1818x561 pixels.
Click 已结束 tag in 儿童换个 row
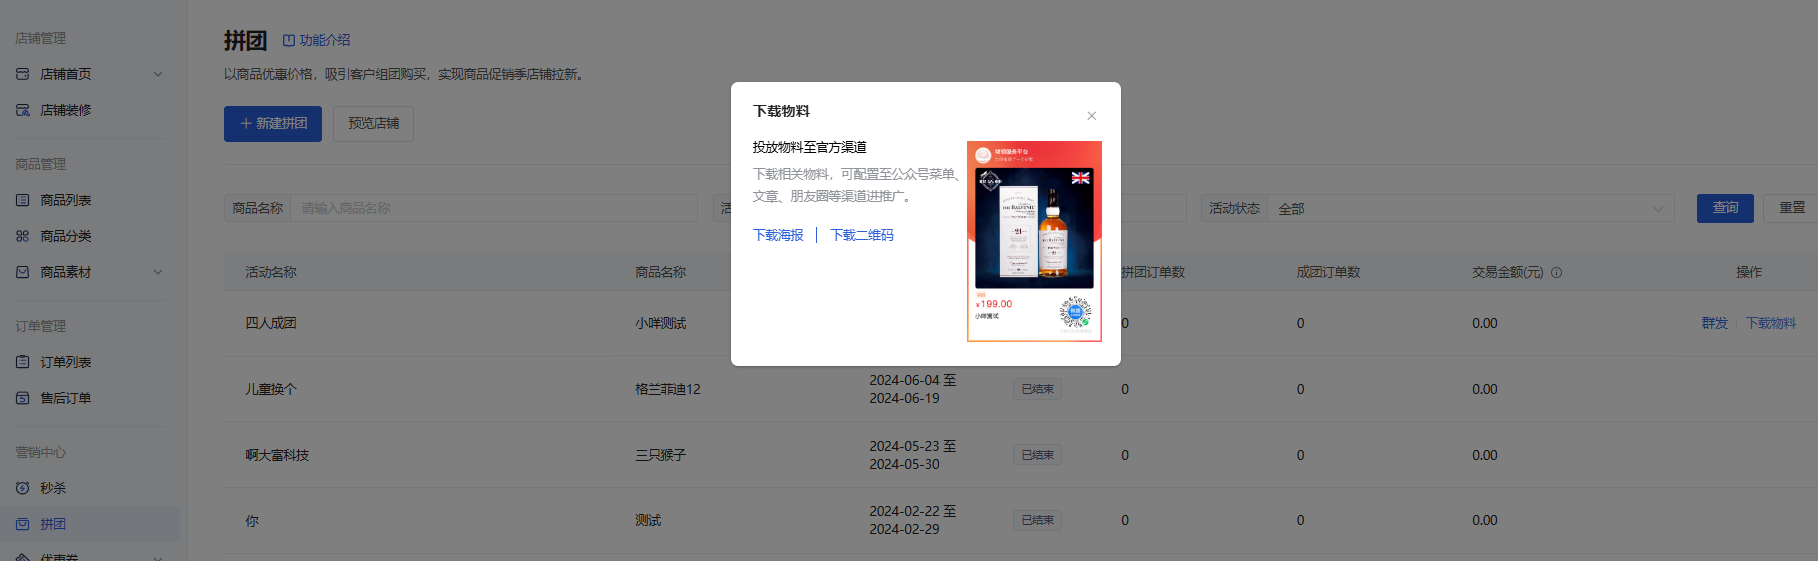[x=1037, y=389]
